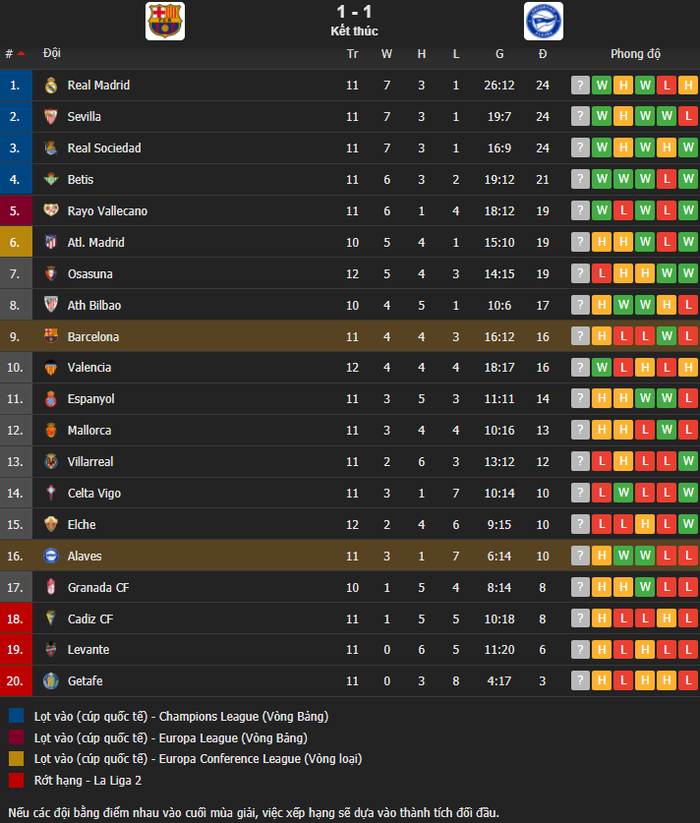Select Villarreal yellow badge icon
Viewport: 700px width, 823px height.
click(x=51, y=461)
